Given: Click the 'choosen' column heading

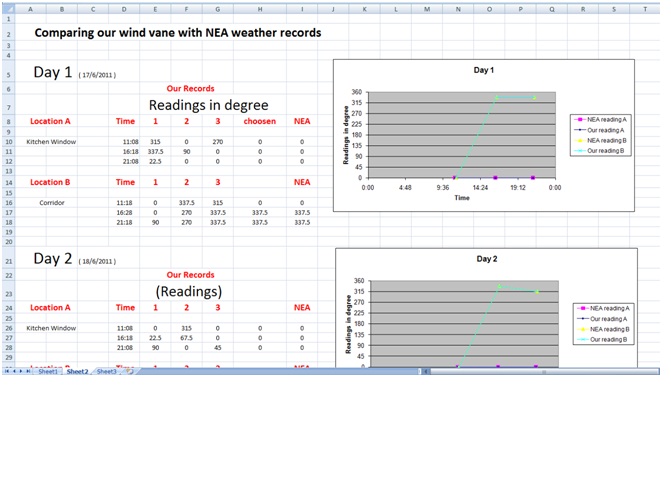Looking at the screenshot, I should click(260, 121).
